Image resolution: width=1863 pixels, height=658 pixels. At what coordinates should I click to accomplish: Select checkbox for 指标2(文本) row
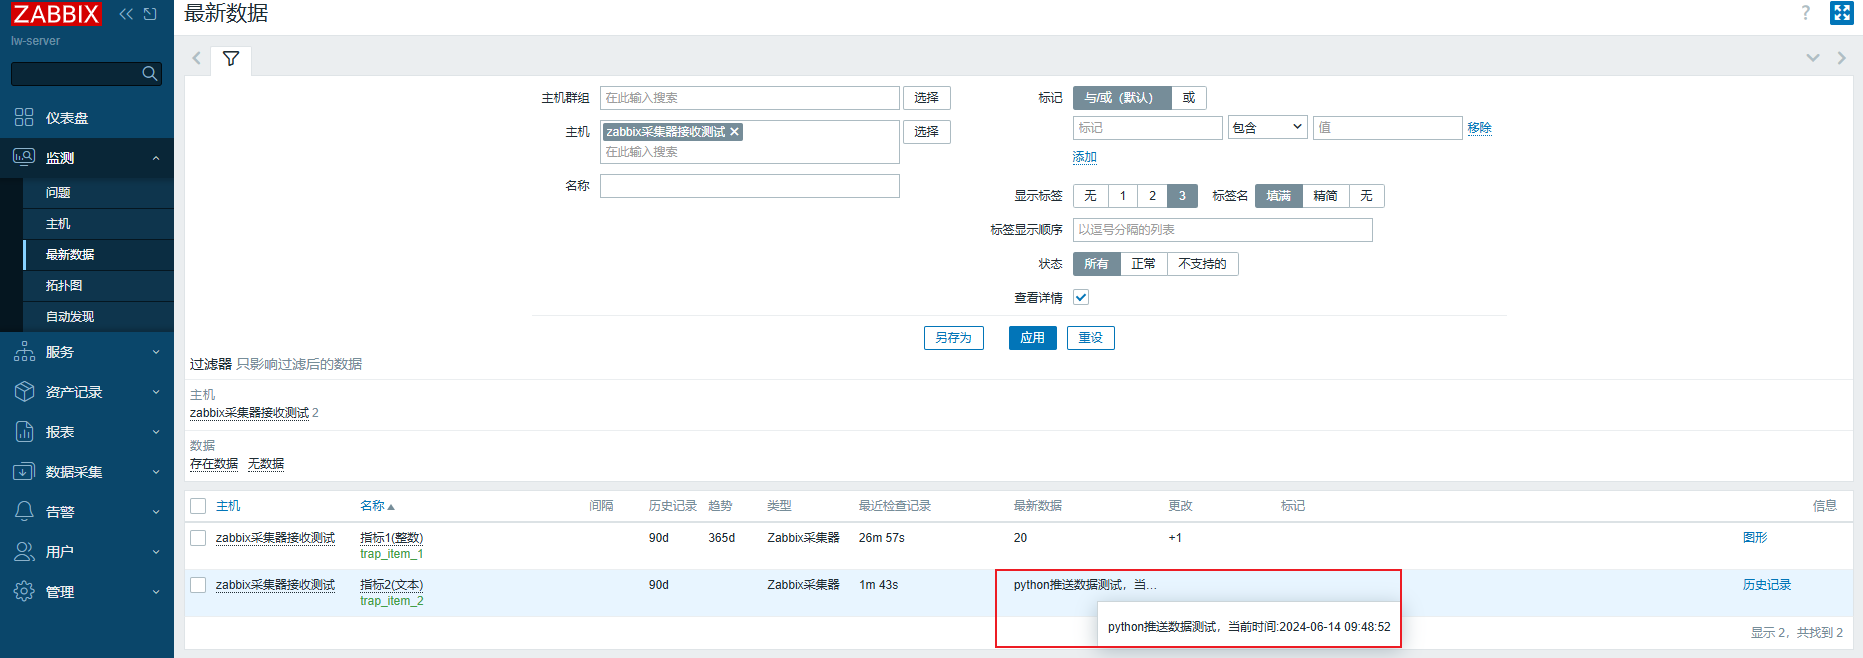coord(198,585)
